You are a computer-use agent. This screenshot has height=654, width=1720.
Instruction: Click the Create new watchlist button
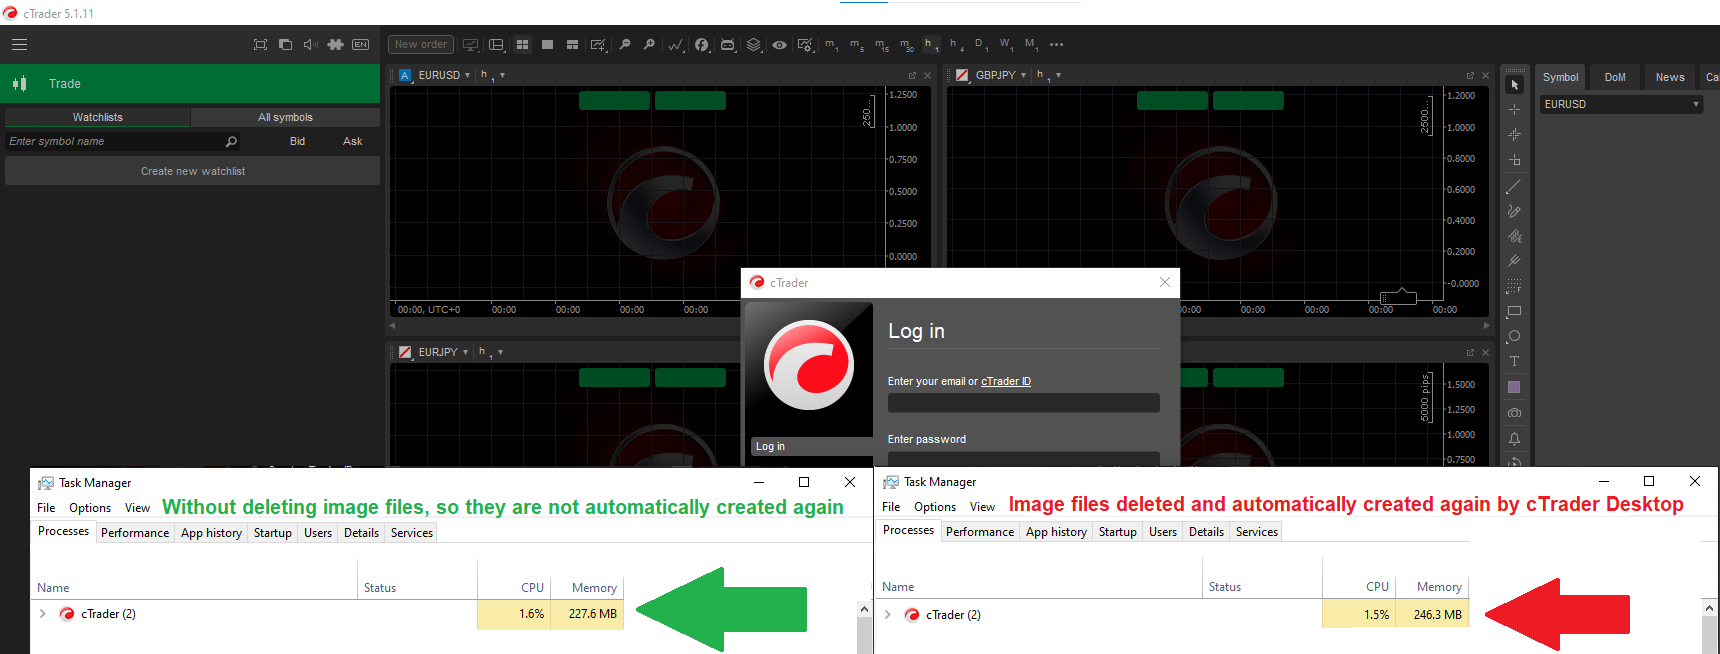[192, 171]
